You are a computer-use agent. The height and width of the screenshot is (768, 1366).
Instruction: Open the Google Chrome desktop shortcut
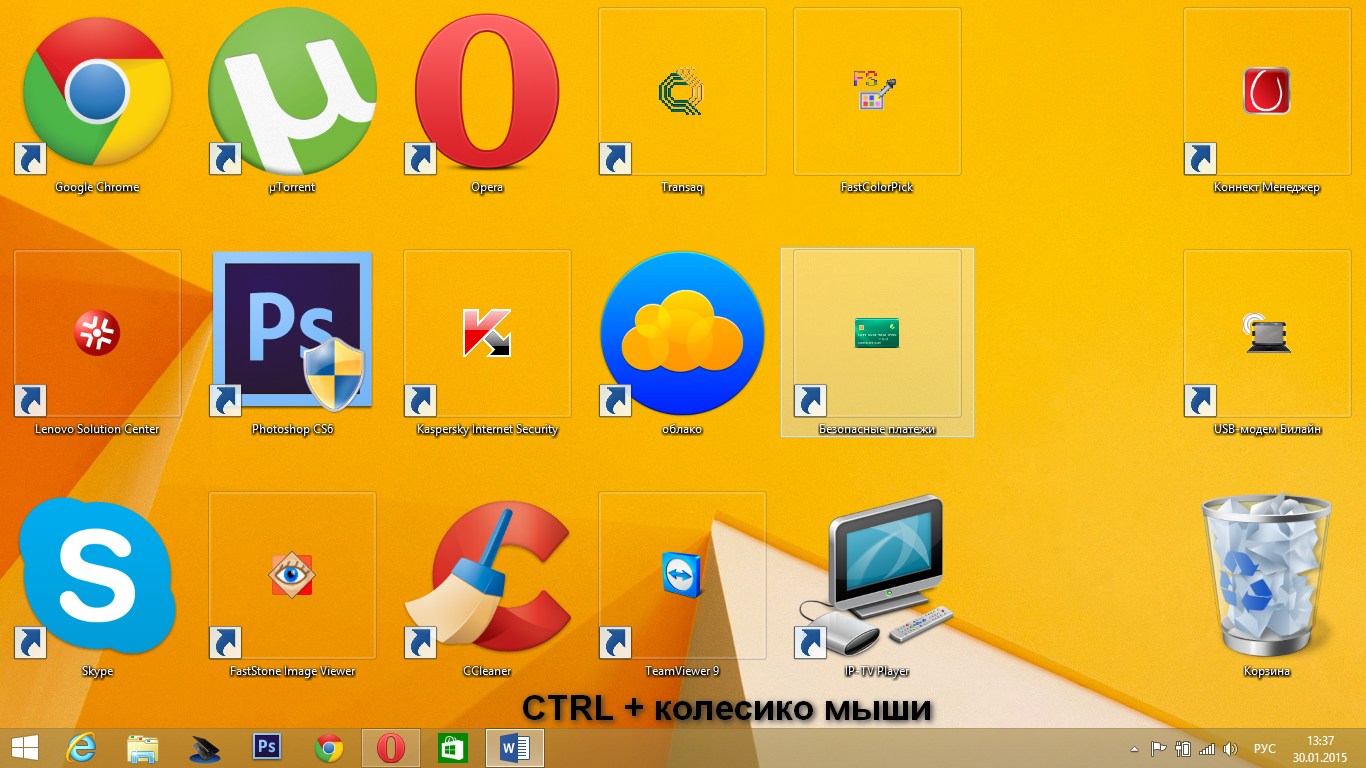97,92
